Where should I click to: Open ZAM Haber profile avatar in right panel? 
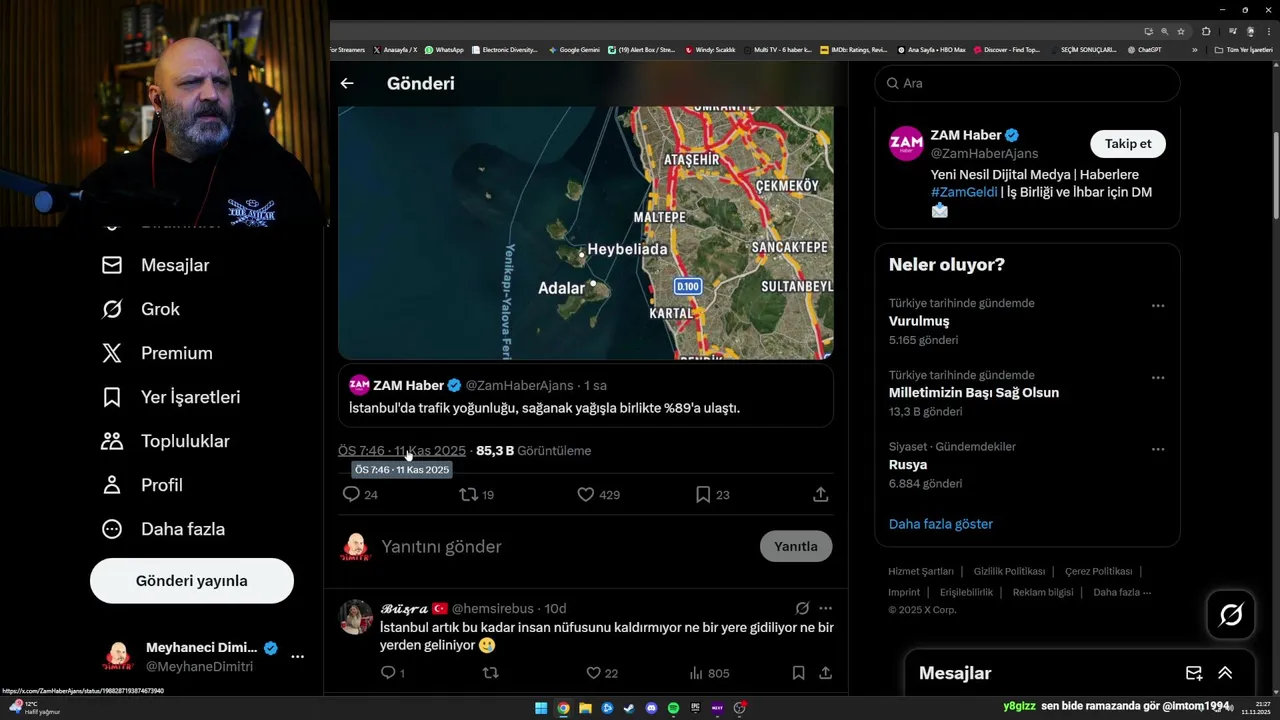tap(907, 144)
